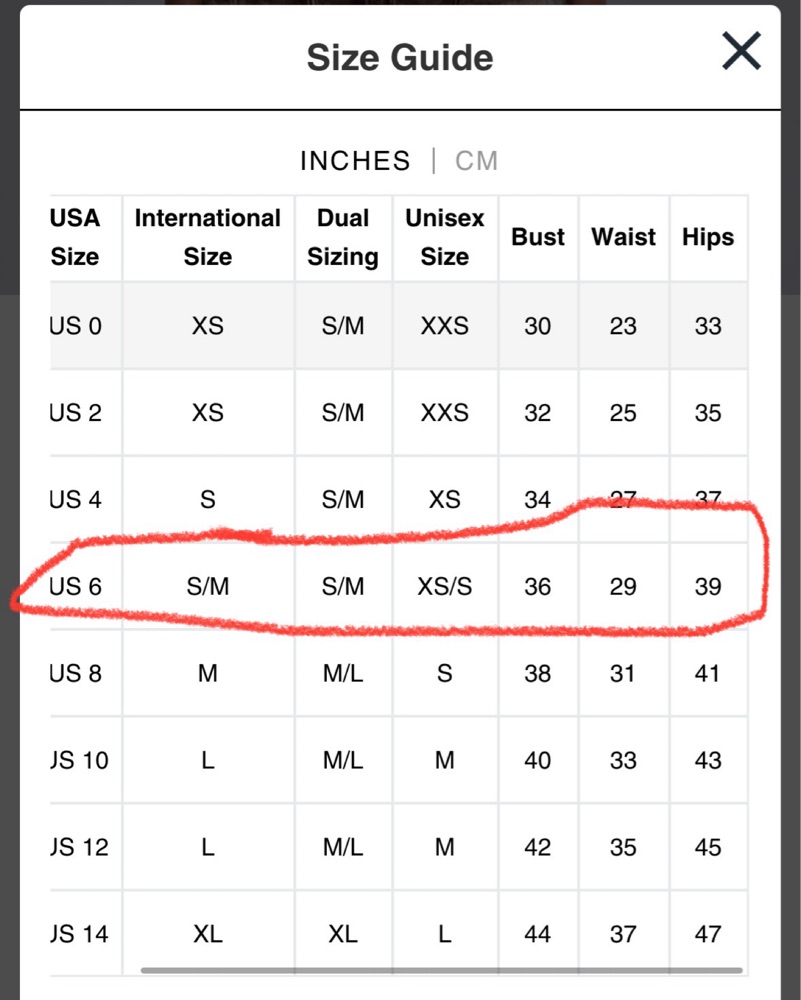801x1000 pixels.
Task: Click the Hips column header
Action: 708,238
